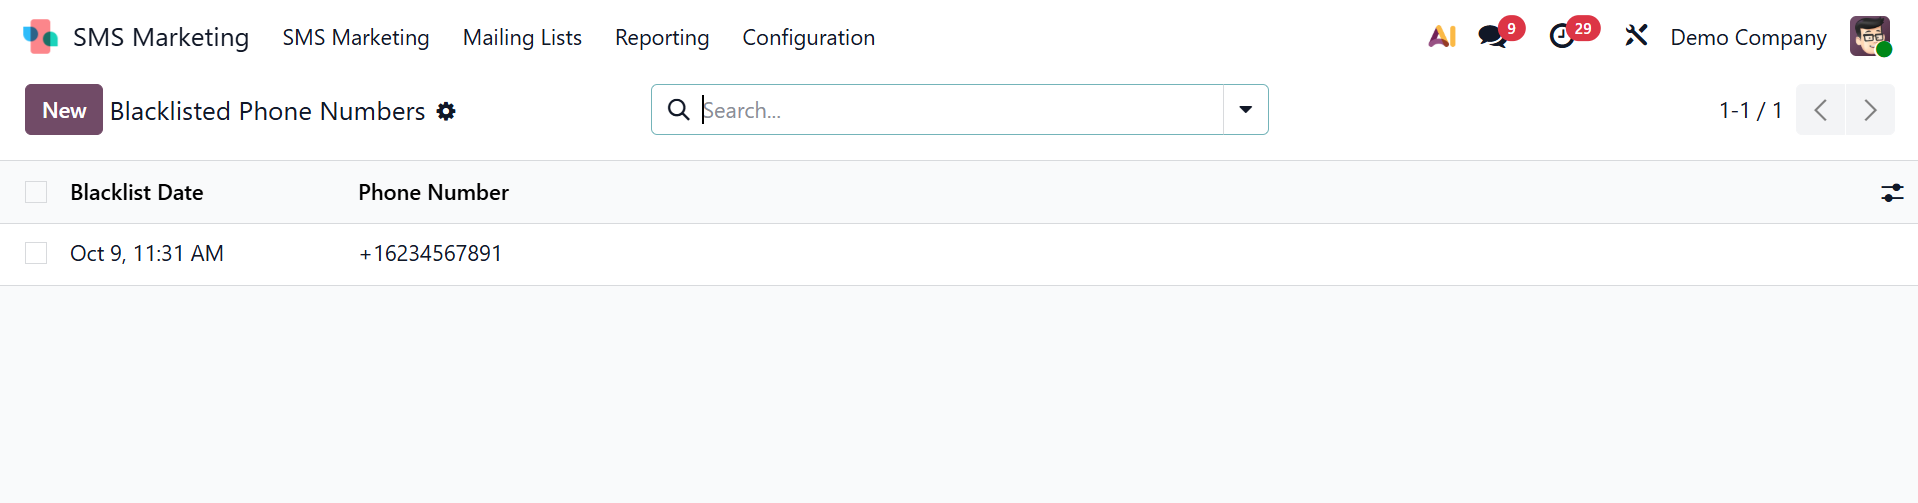Open the Mailing Lists menu

coord(522,37)
